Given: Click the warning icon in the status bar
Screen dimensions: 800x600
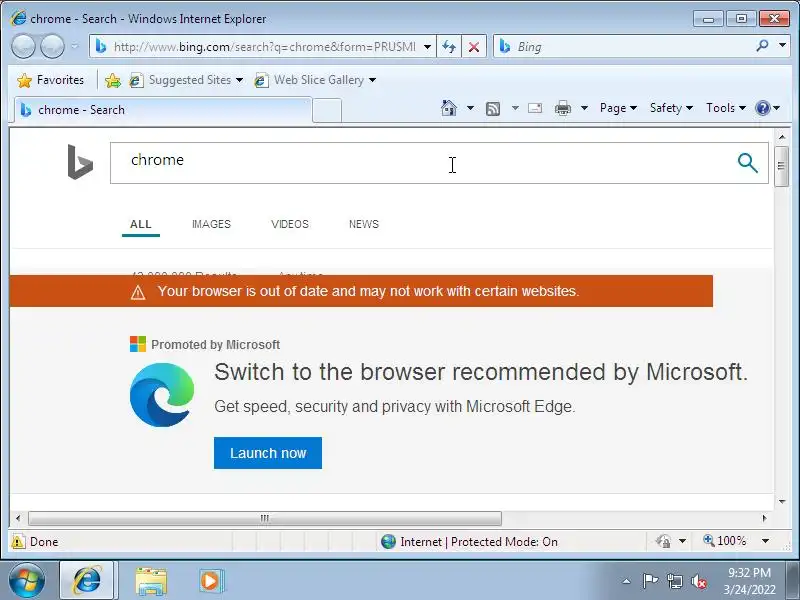Looking at the screenshot, I should (x=18, y=541).
